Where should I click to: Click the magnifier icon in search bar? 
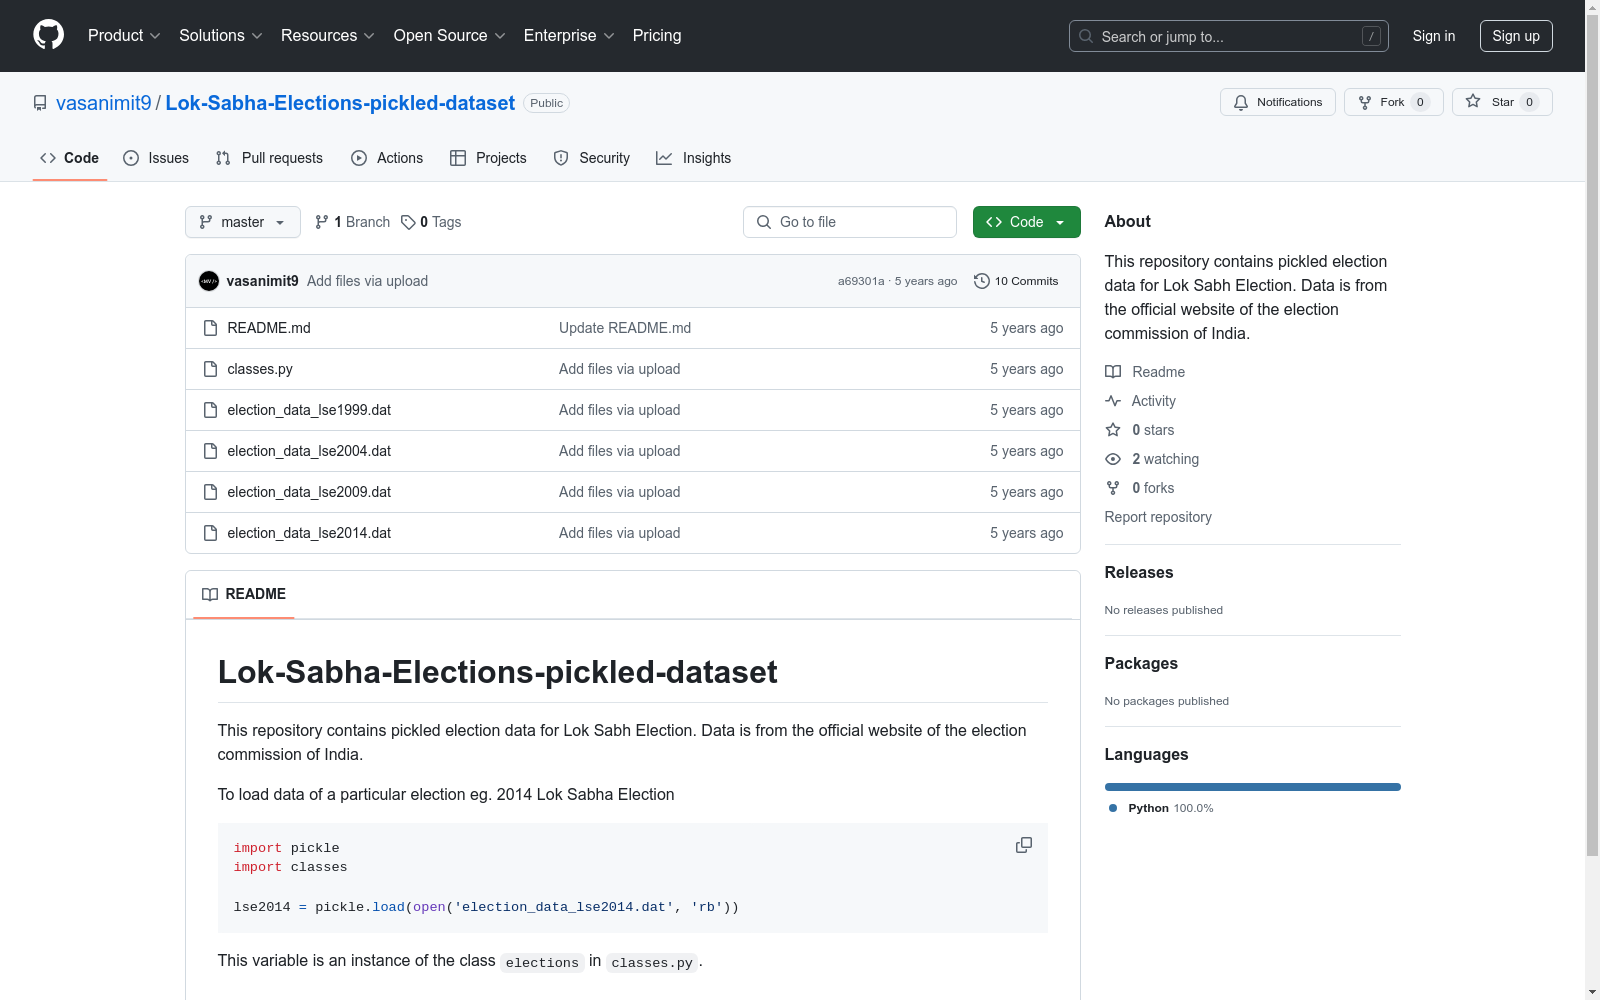[x=1086, y=36]
